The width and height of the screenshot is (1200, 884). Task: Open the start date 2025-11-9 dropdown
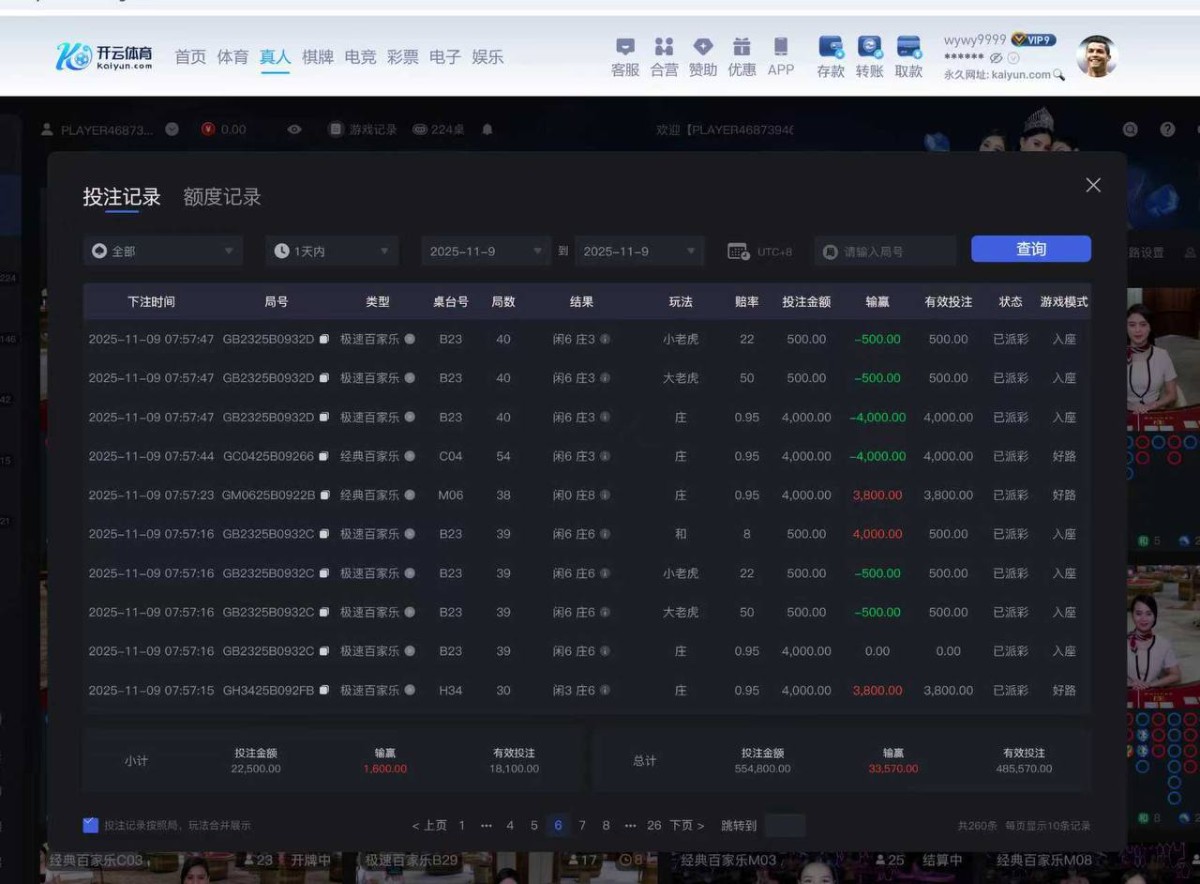(x=485, y=251)
